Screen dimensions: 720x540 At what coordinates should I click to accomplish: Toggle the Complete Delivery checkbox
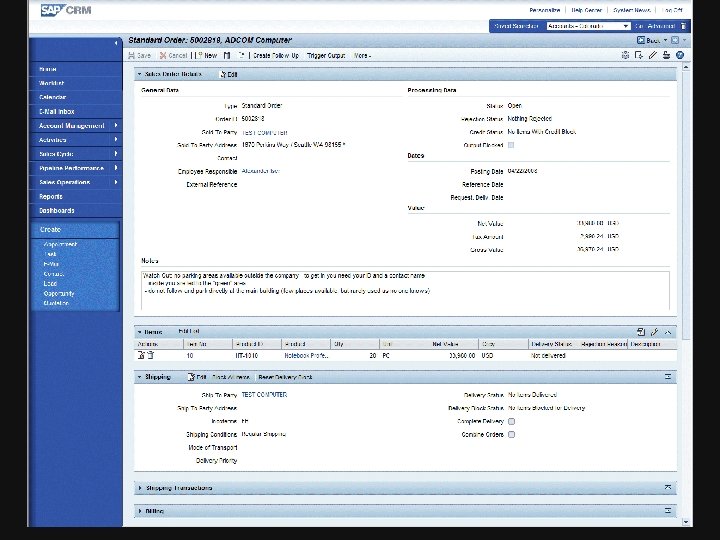coord(511,421)
